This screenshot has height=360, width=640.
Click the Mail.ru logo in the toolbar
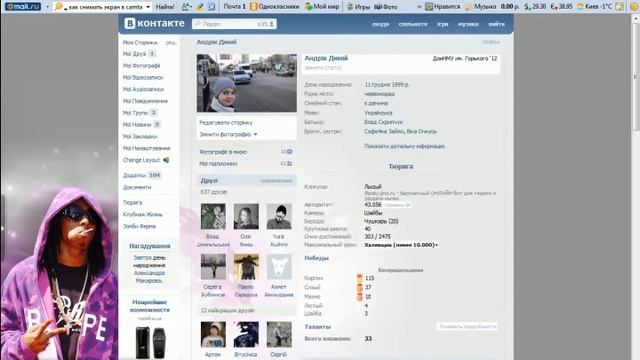(x=23, y=7)
